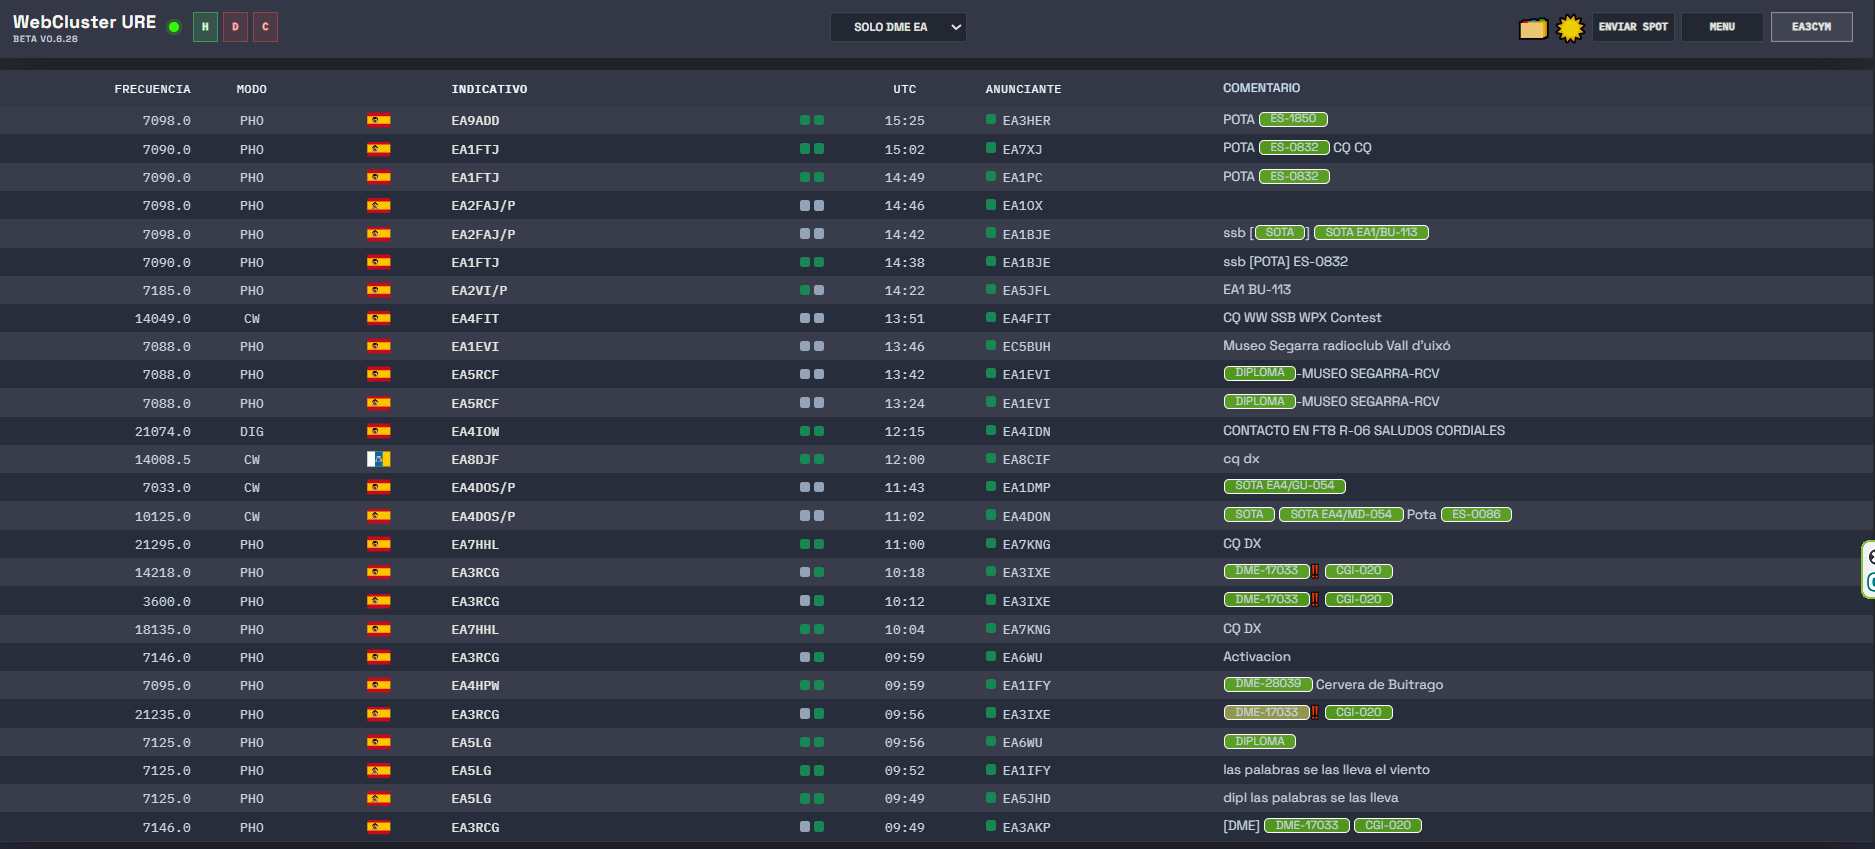Sort by the FRECUENCIA column header
The image size is (1875, 849).
(x=152, y=89)
